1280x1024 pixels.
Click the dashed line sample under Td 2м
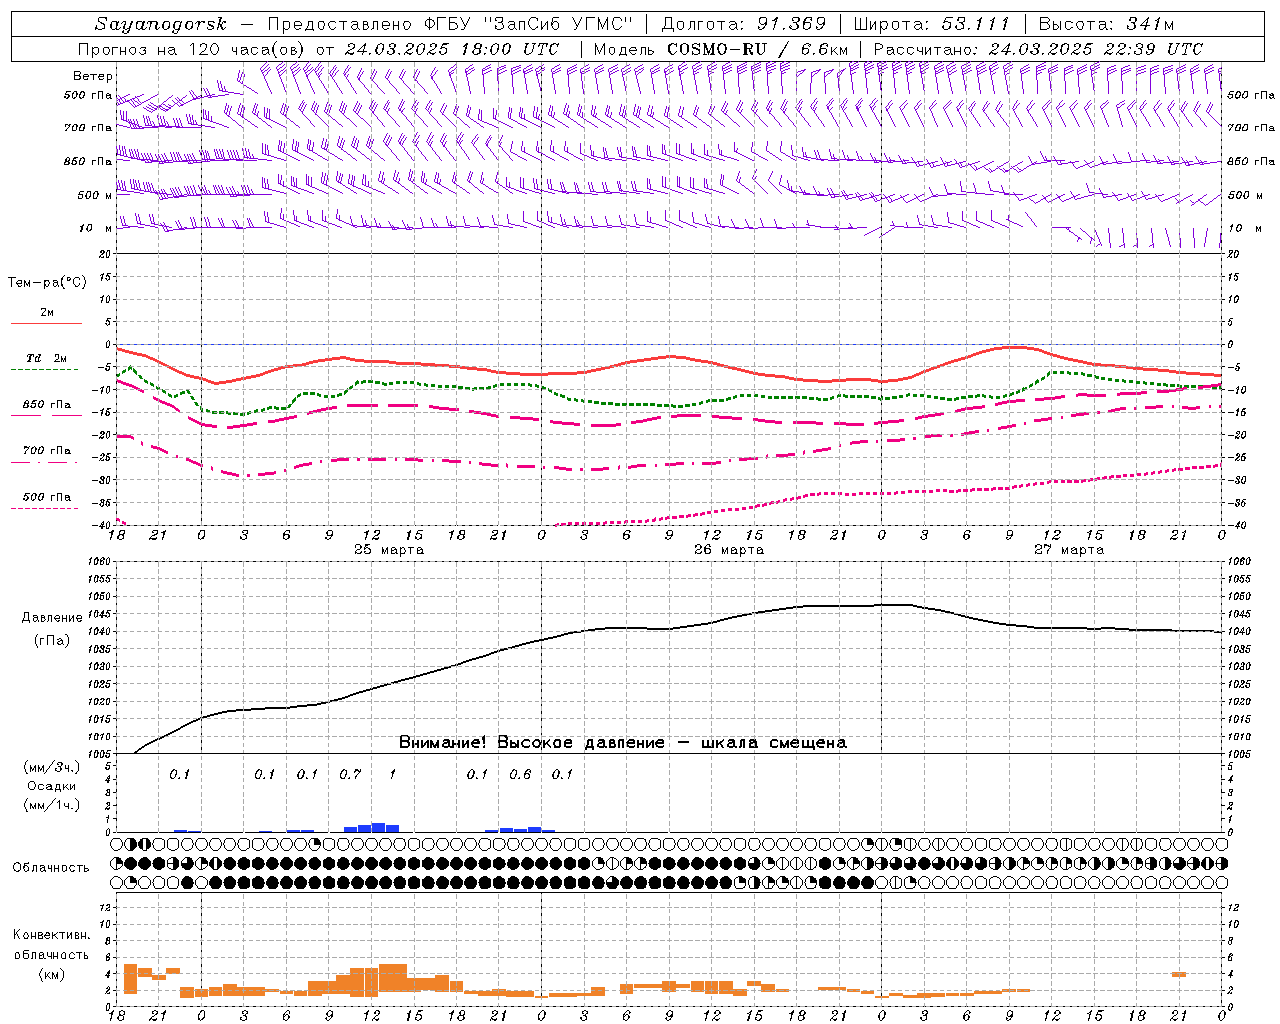point(46,370)
